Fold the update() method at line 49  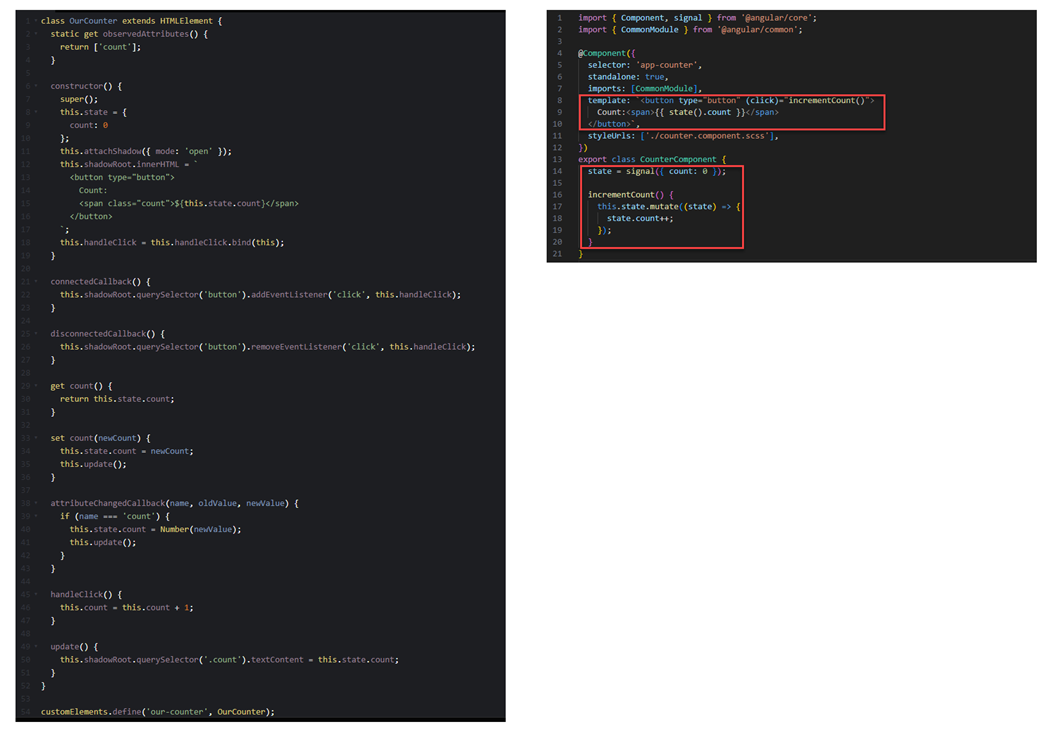tap(35, 647)
